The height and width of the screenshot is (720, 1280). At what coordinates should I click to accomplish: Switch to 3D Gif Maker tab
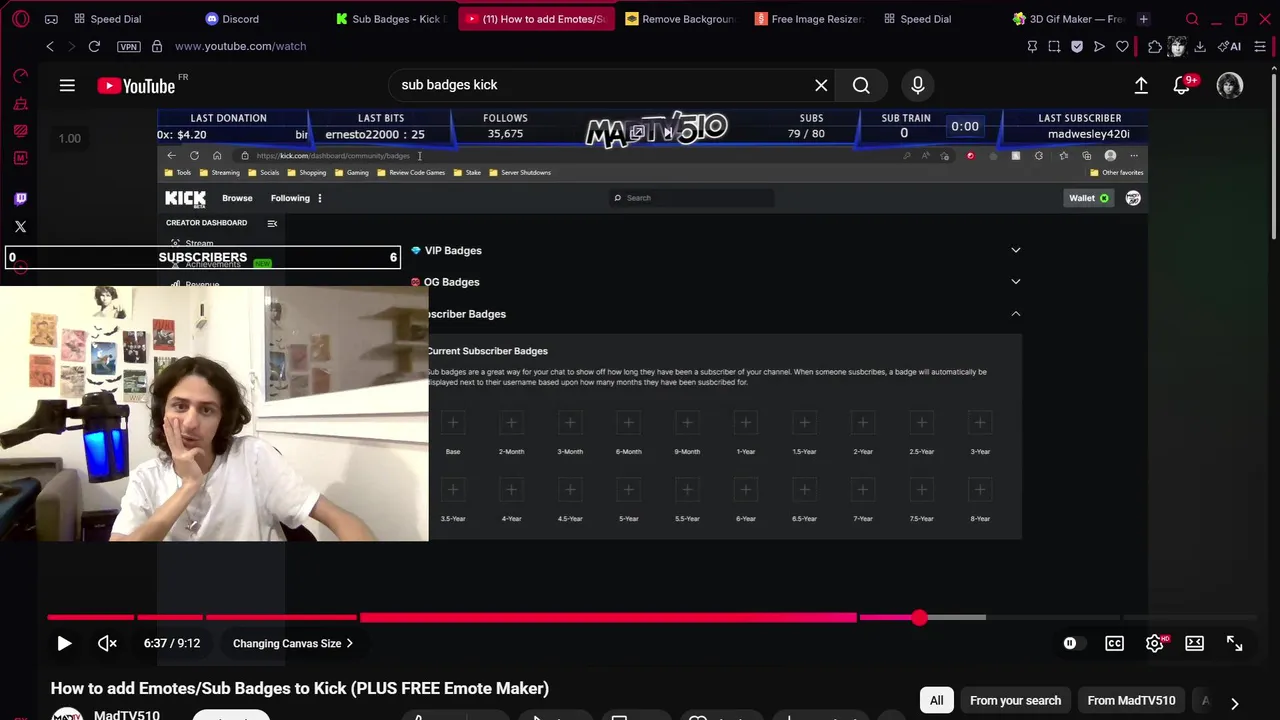point(1068,19)
